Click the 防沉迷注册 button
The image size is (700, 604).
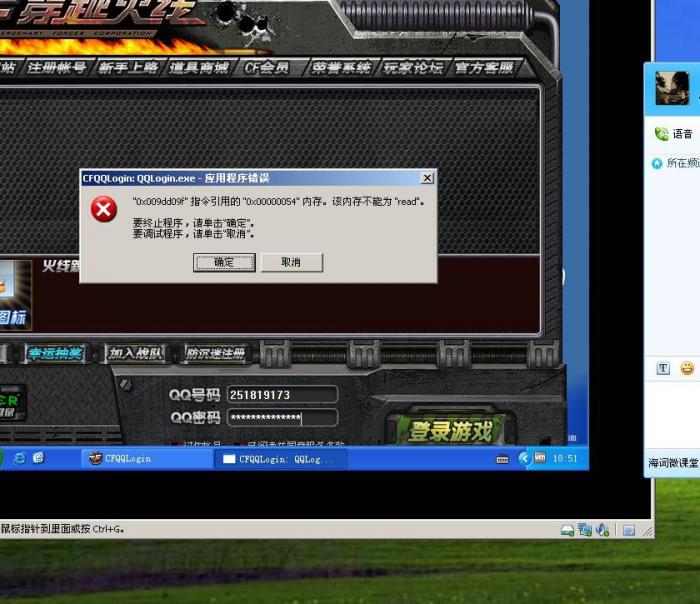pyautogui.click(x=215, y=354)
